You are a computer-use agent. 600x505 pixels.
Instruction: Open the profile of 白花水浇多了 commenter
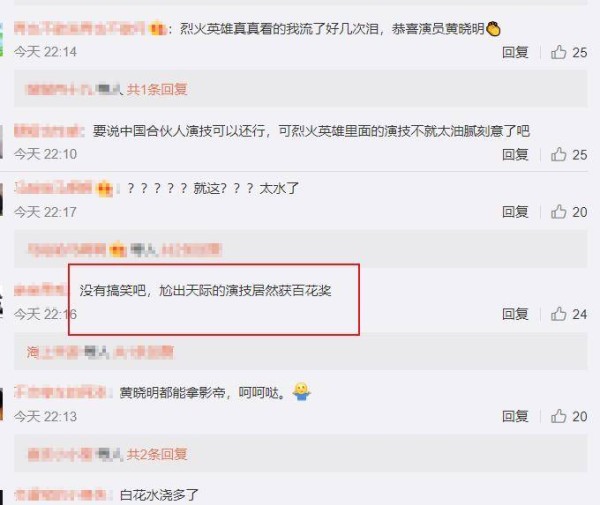[60, 495]
